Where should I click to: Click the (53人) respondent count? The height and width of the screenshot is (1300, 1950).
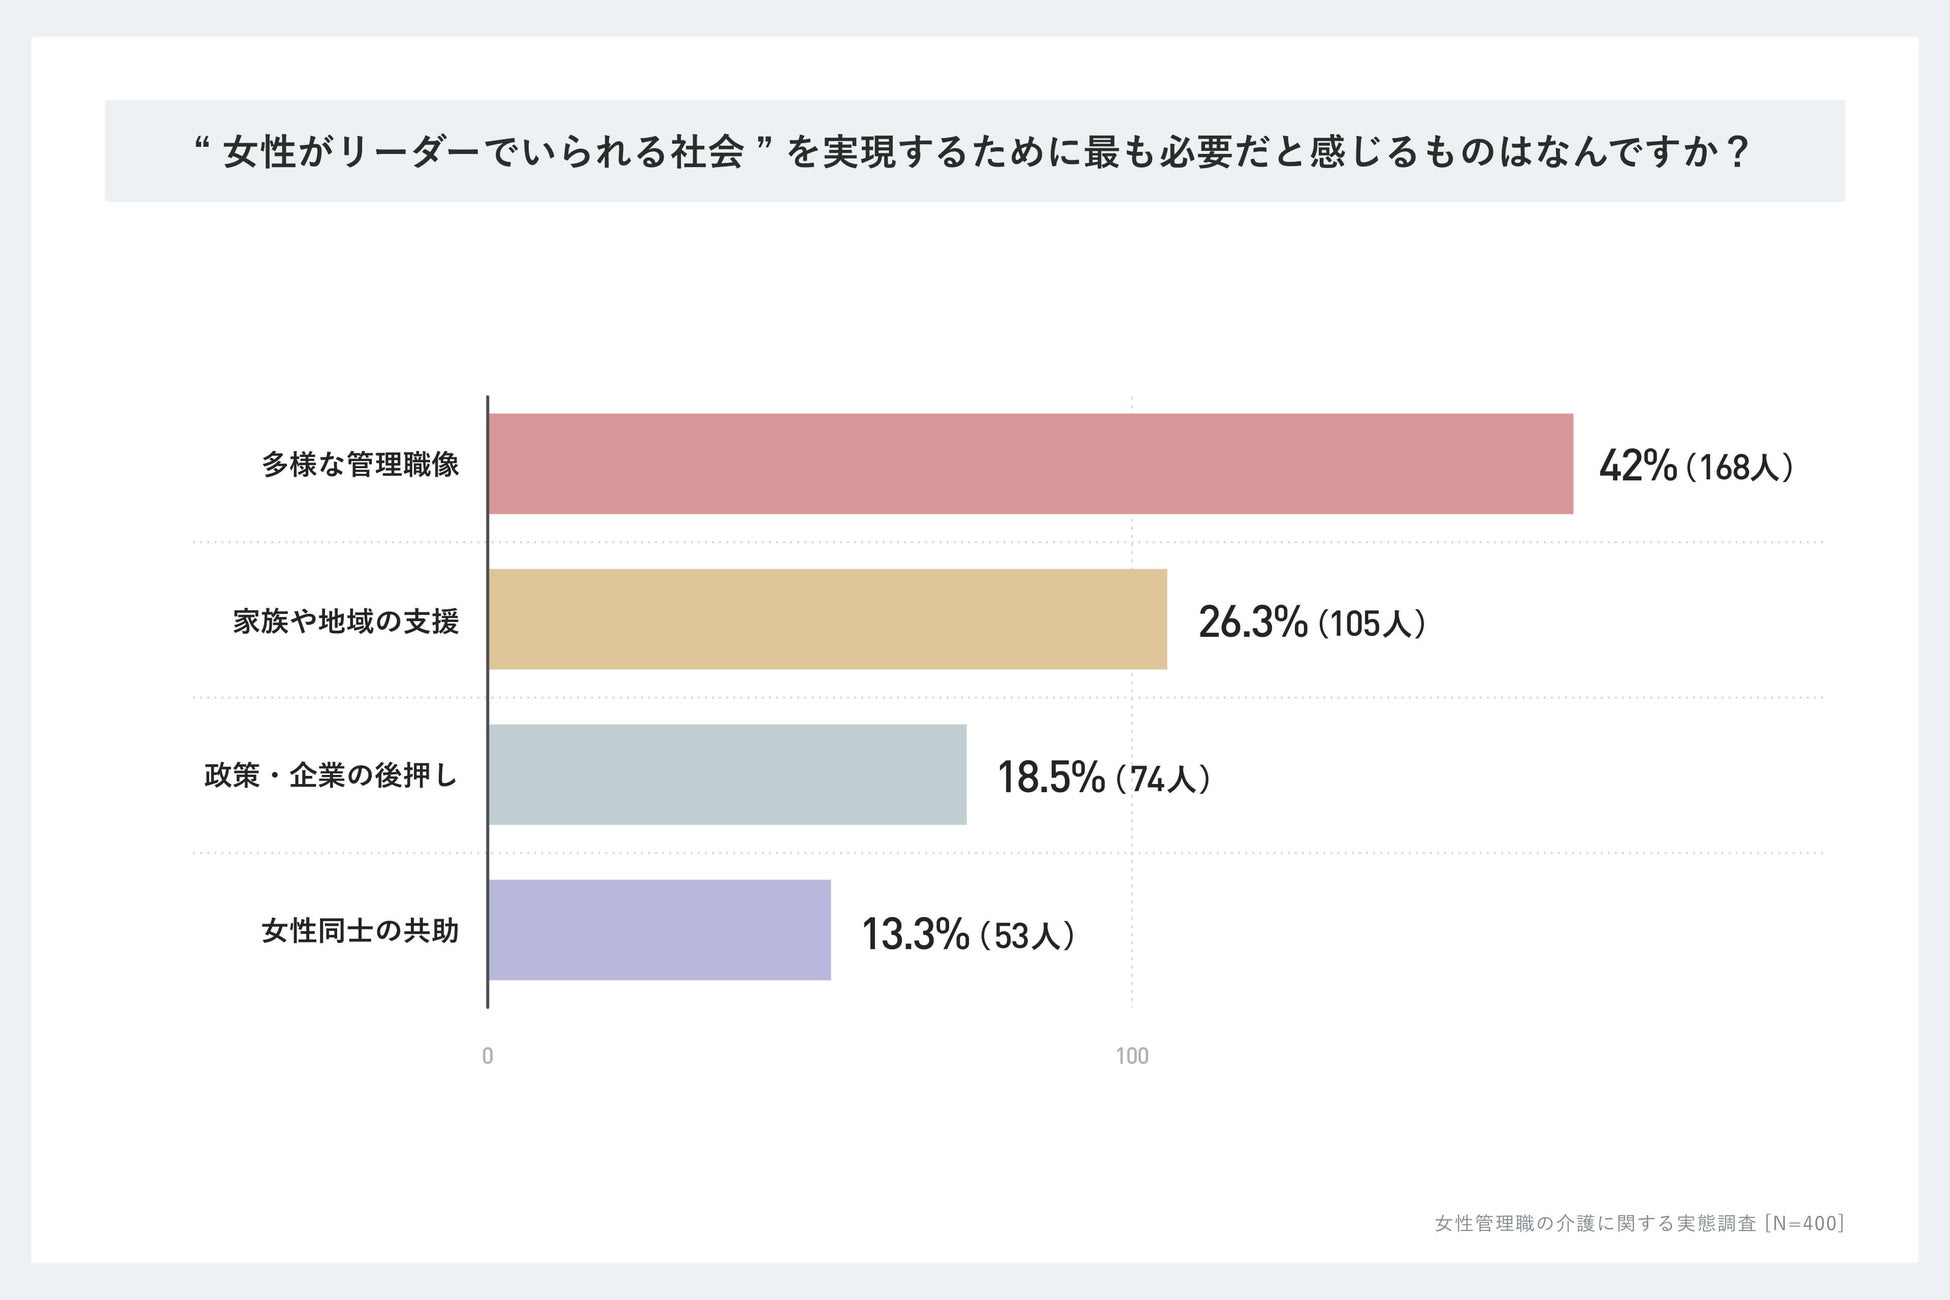click(1027, 936)
